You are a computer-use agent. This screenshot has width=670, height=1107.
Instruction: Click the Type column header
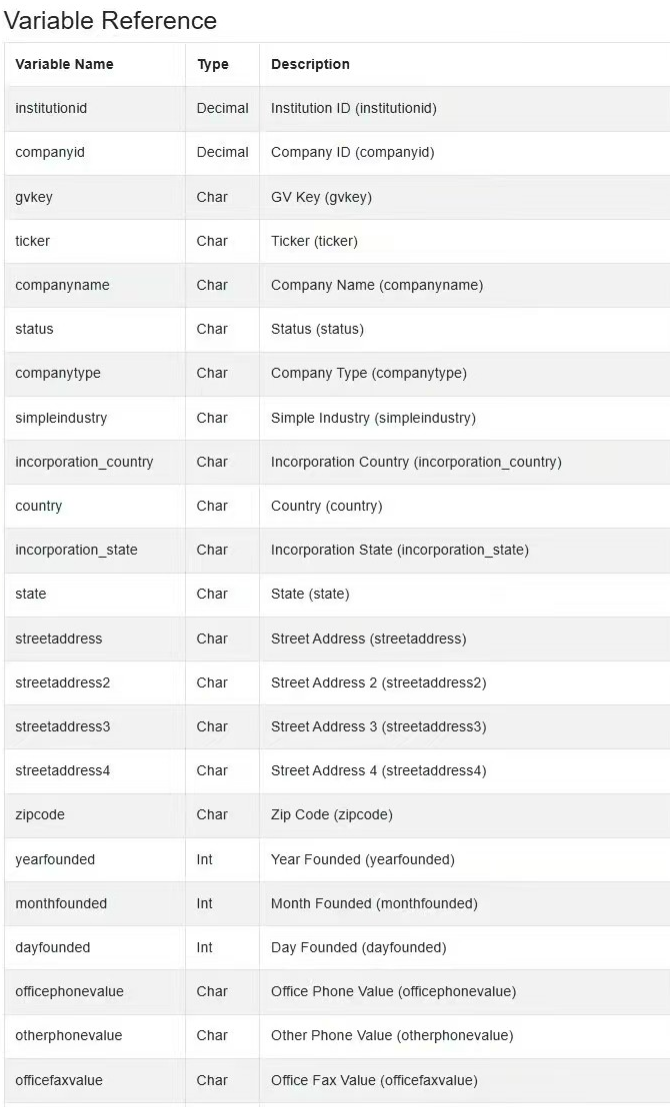(x=213, y=64)
